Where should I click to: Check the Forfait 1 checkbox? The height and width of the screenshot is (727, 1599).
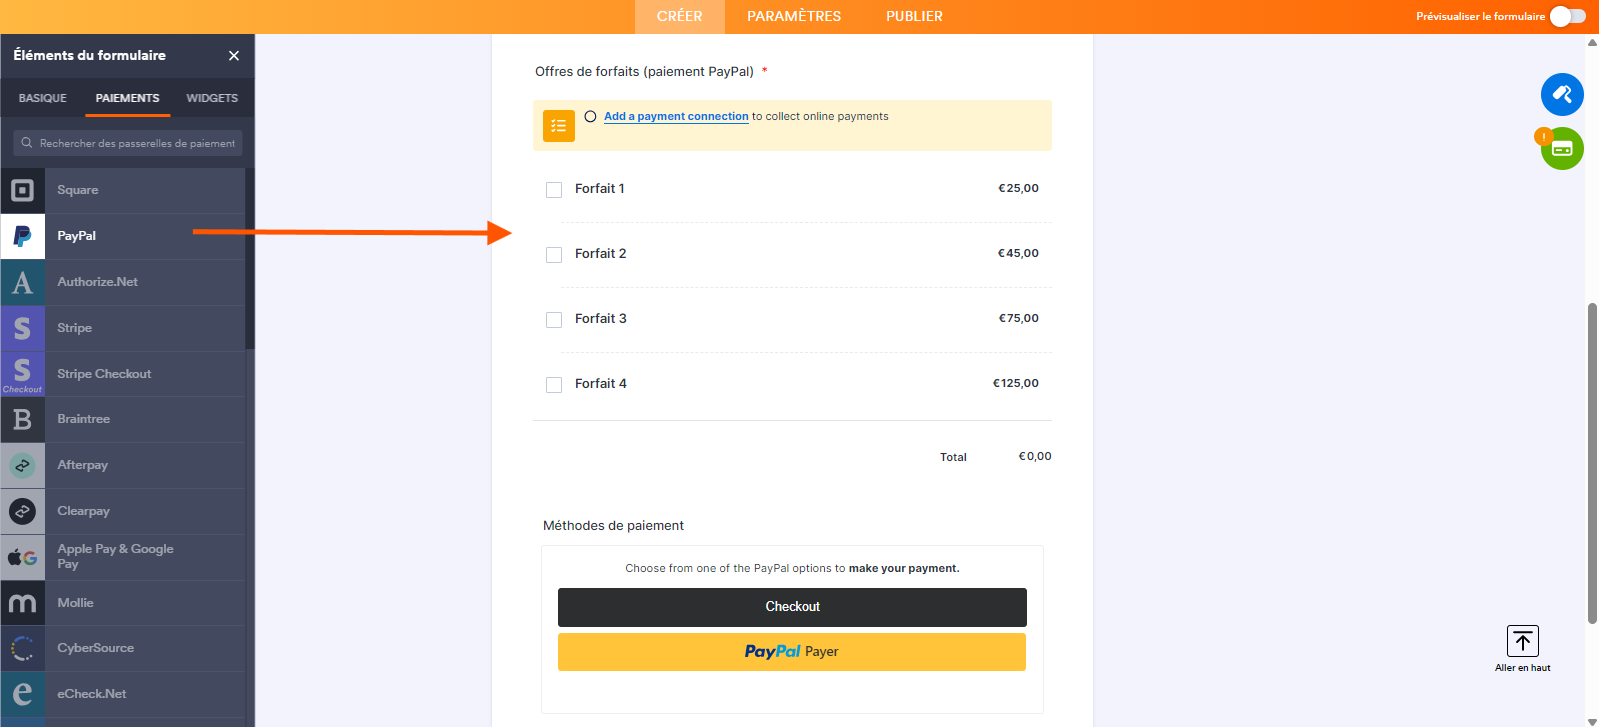[554, 190]
